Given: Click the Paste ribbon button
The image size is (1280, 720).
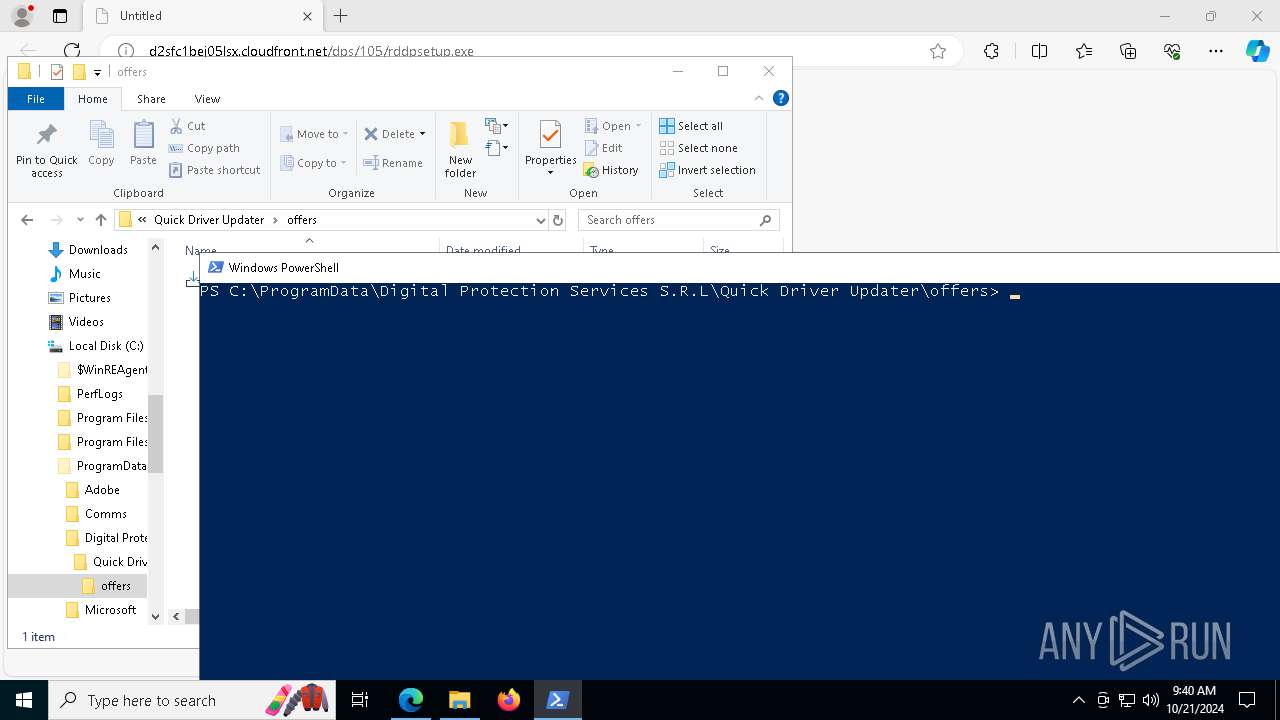Looking at the screenshot, I should point(143,143).
